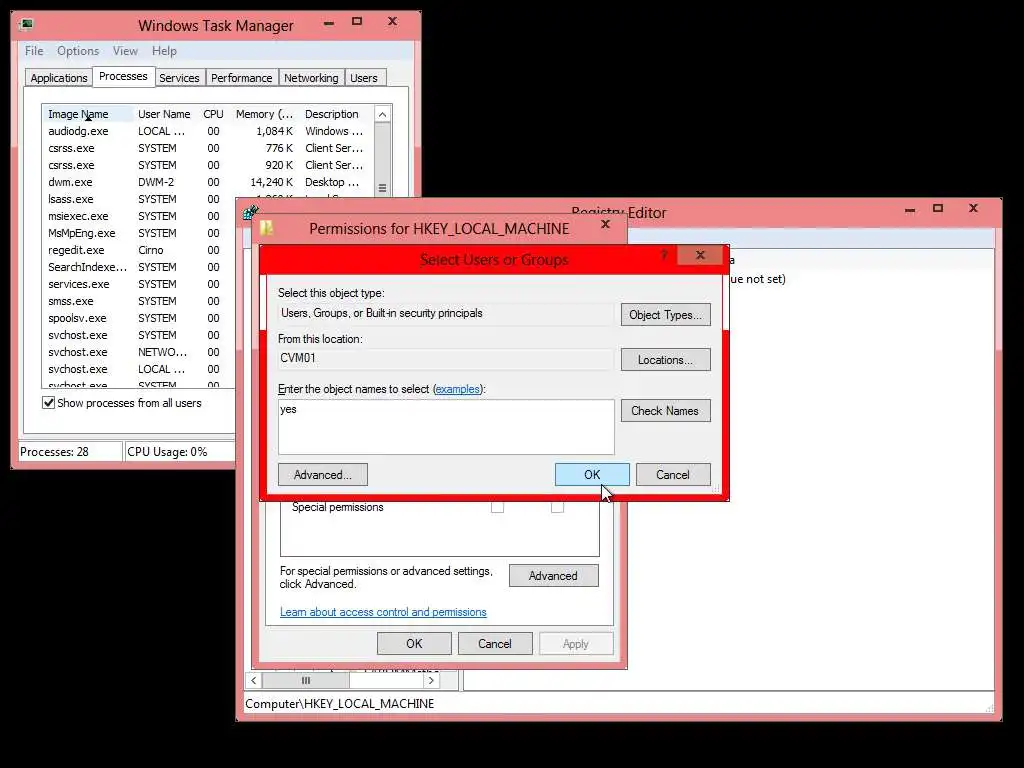Cancel the Select Users or Groups dialog

[x=673, y=475]
